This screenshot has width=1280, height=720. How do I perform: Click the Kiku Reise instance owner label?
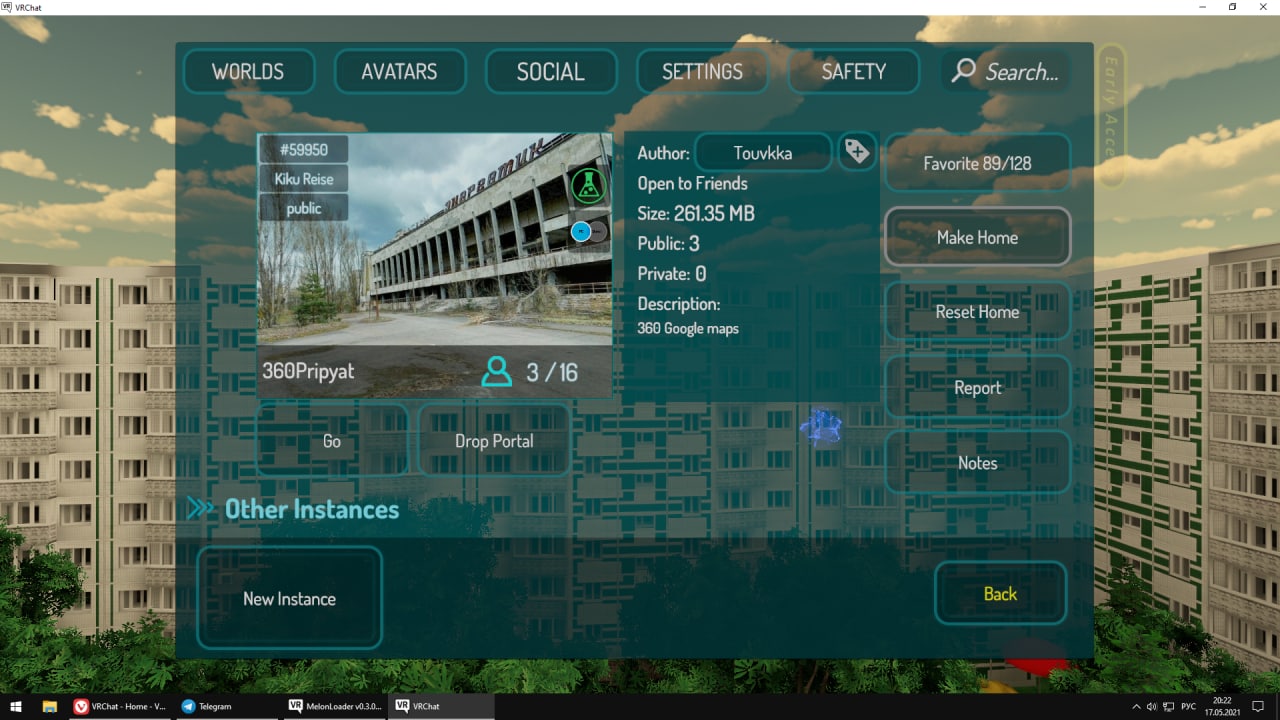304,179
